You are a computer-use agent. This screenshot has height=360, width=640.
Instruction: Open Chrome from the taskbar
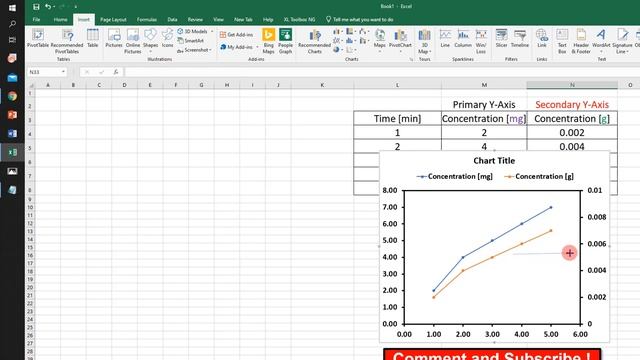12,96
